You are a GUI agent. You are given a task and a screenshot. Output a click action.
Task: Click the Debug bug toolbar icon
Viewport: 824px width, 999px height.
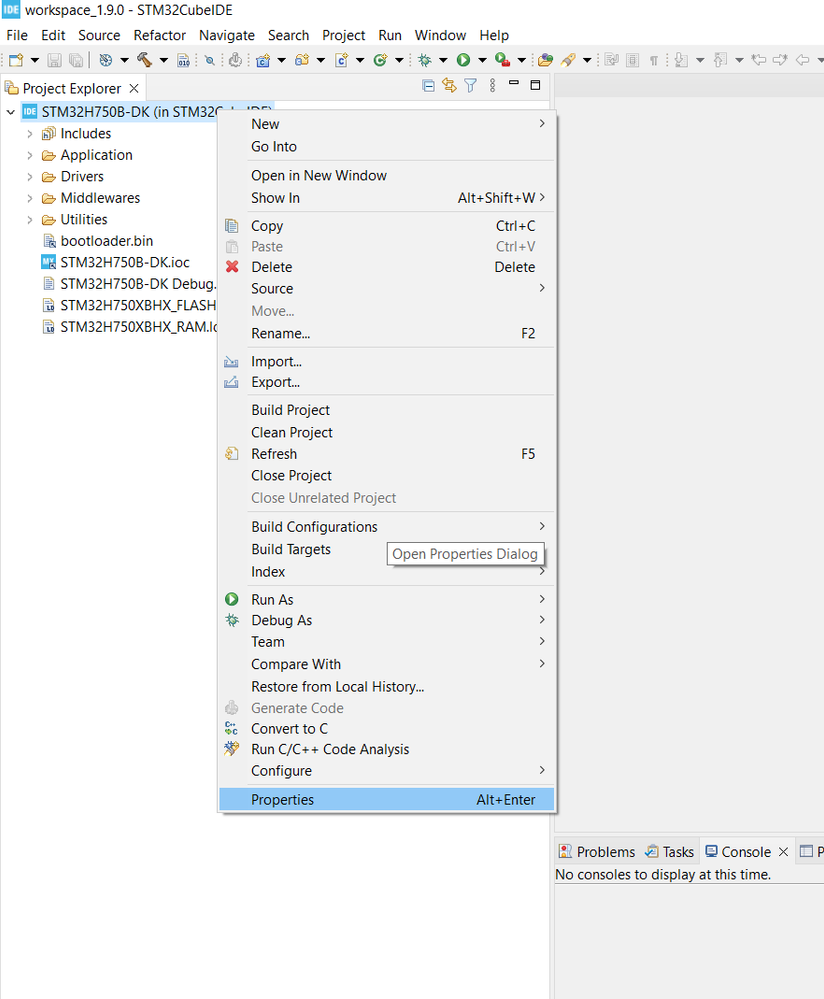pos(424,60)
